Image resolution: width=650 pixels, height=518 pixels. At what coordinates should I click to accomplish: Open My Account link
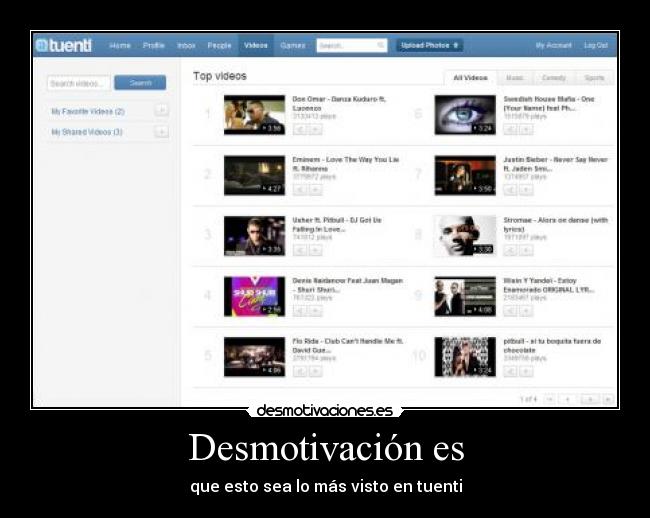(553, 45)
